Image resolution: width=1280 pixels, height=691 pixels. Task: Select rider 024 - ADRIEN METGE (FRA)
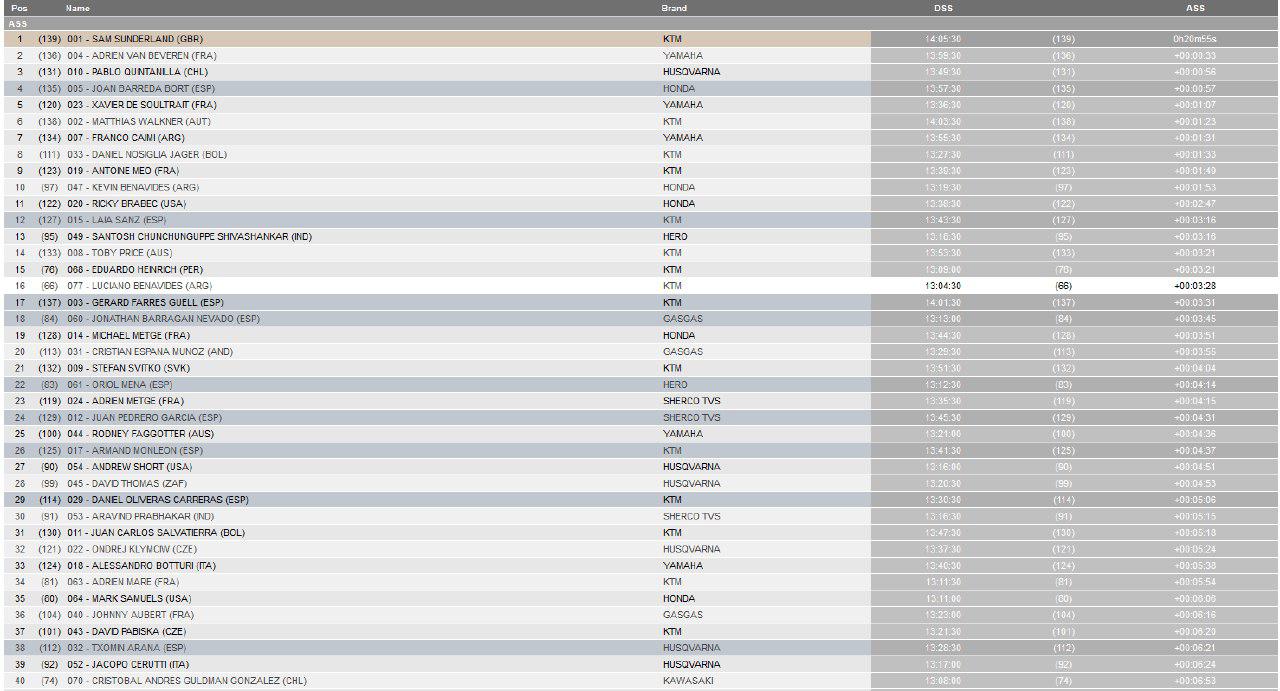[x=125, y=401]
